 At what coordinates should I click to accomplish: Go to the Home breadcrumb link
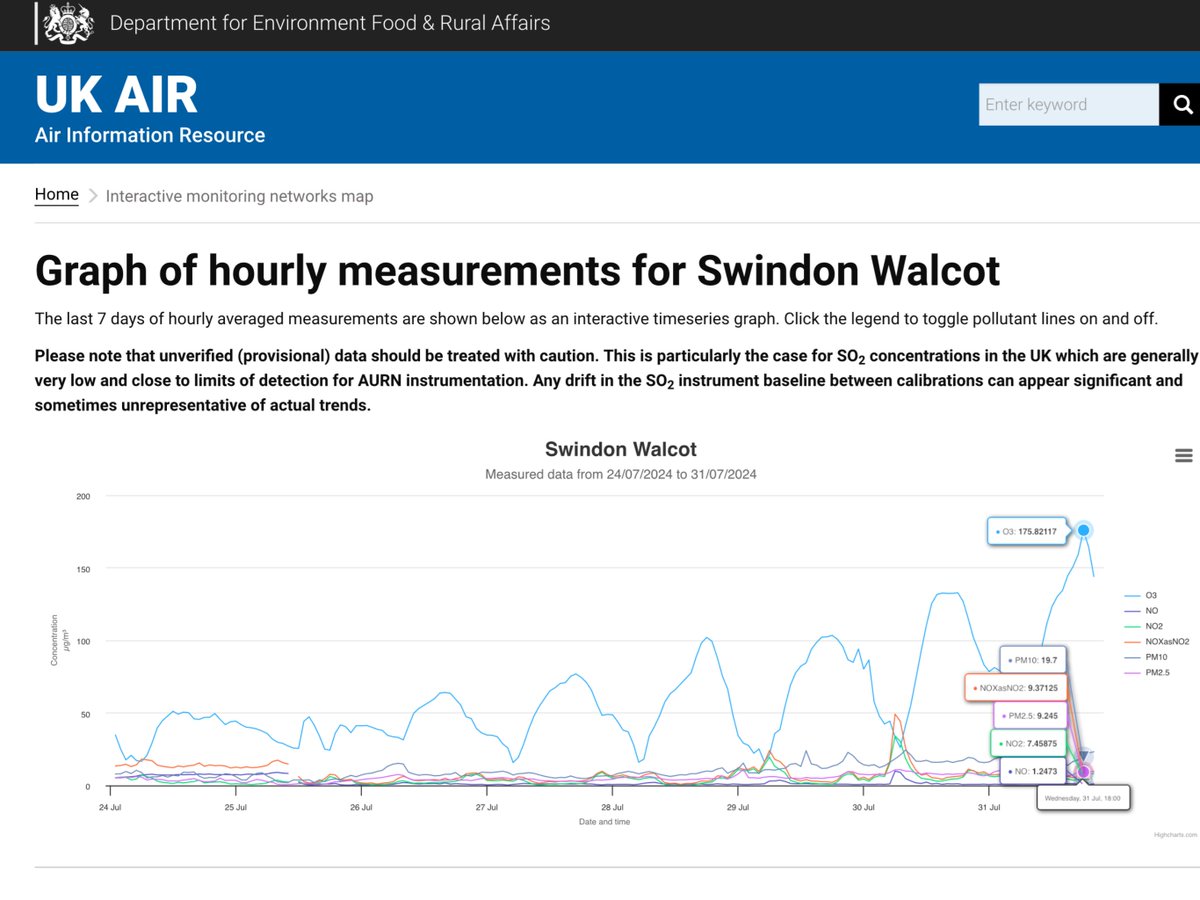[x=57, y=194]
